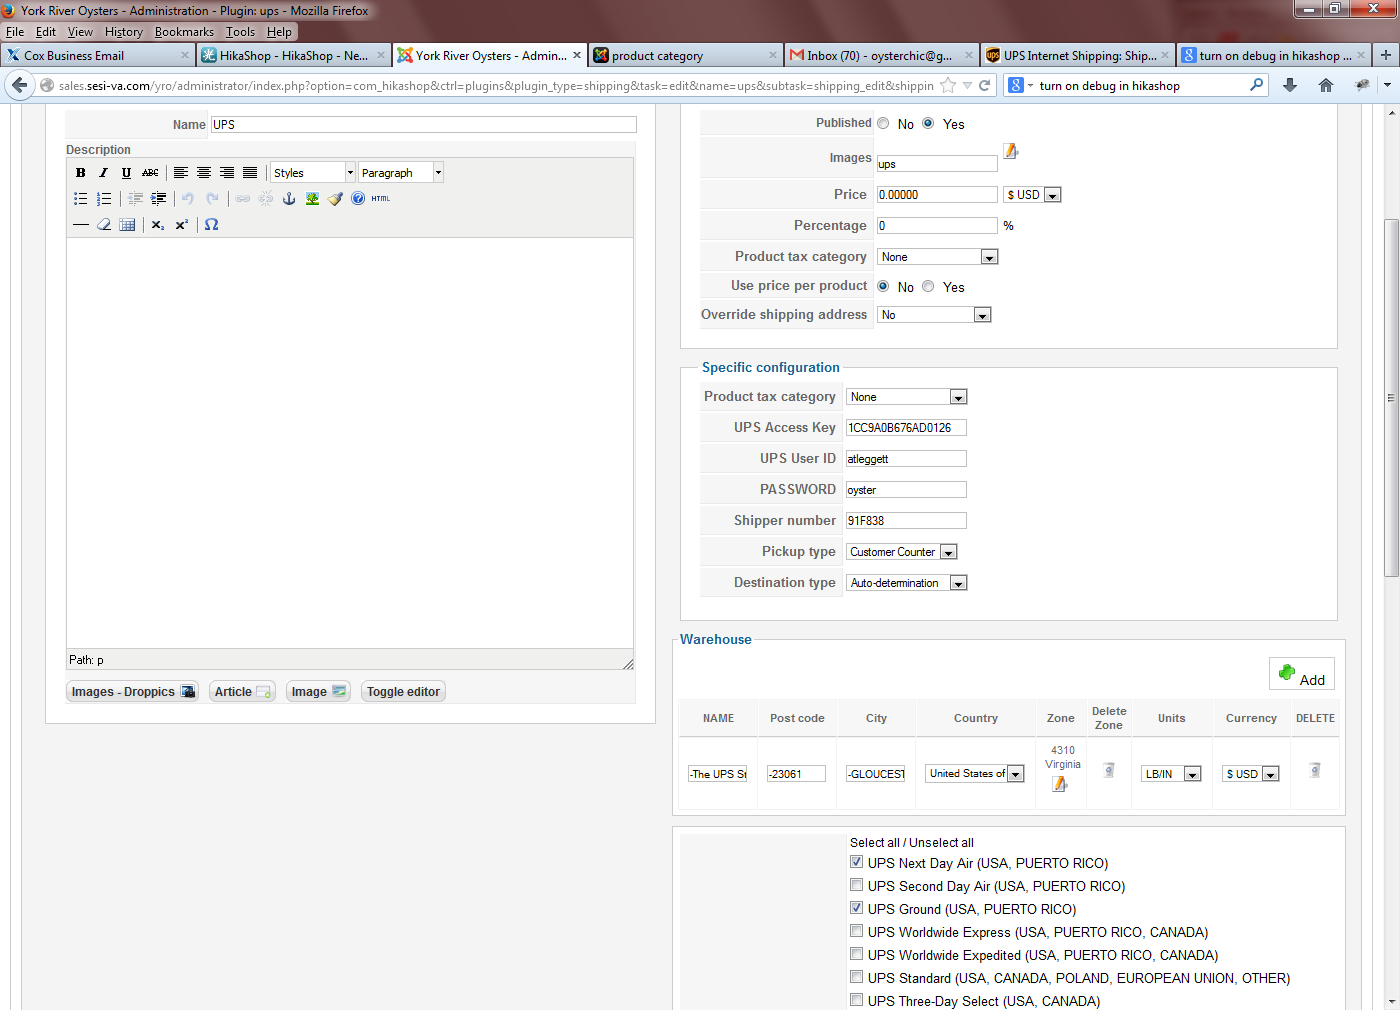1400x1010 pixels.
Task: Open the Override shipping address dropdown
Action: tap(934, 315)
